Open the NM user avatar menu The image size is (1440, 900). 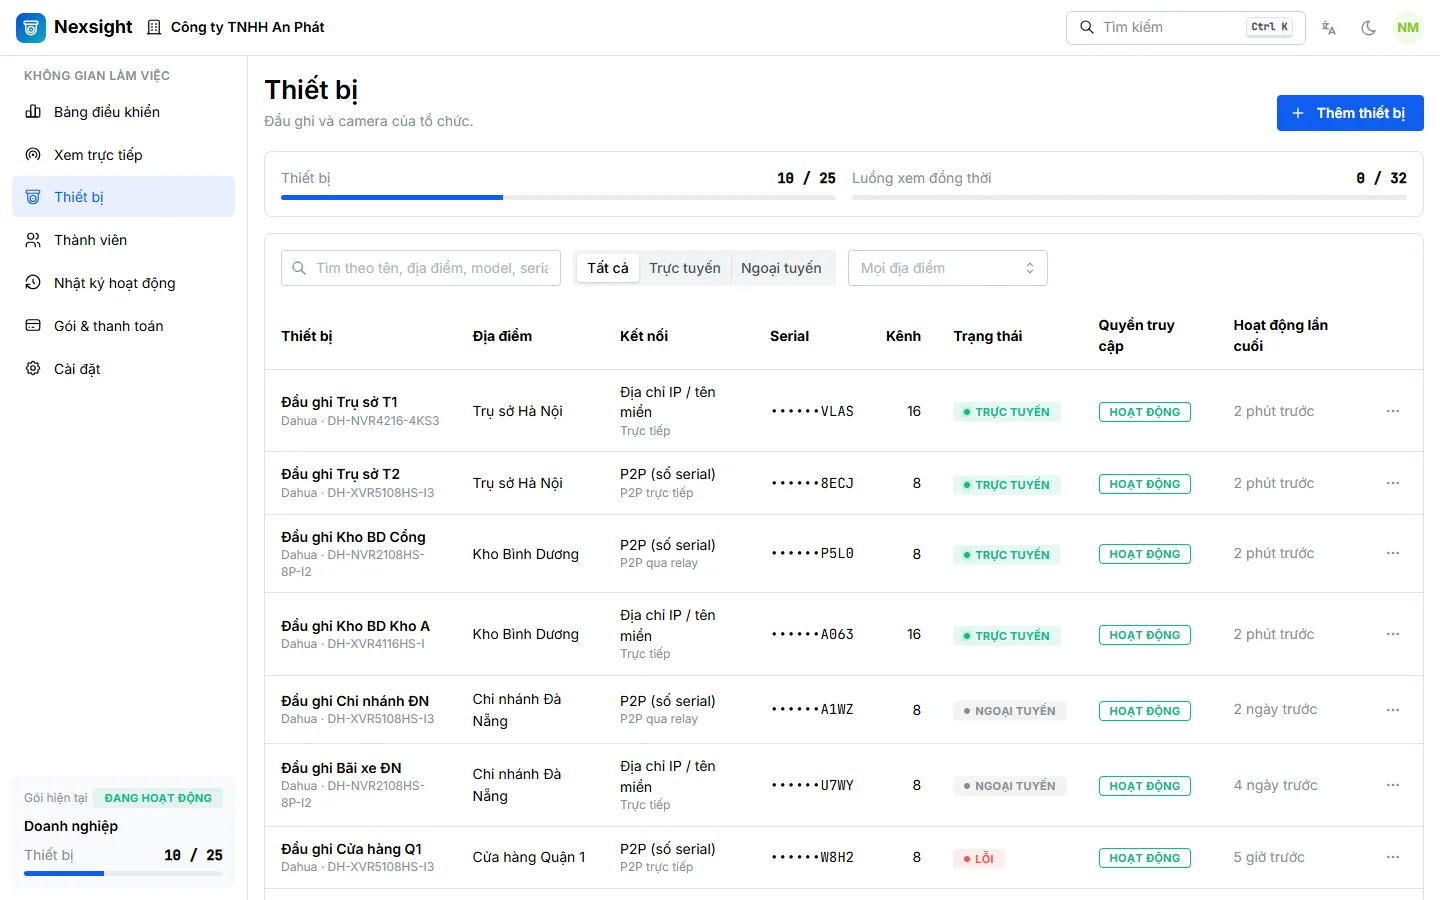(x=1408, y=28)
